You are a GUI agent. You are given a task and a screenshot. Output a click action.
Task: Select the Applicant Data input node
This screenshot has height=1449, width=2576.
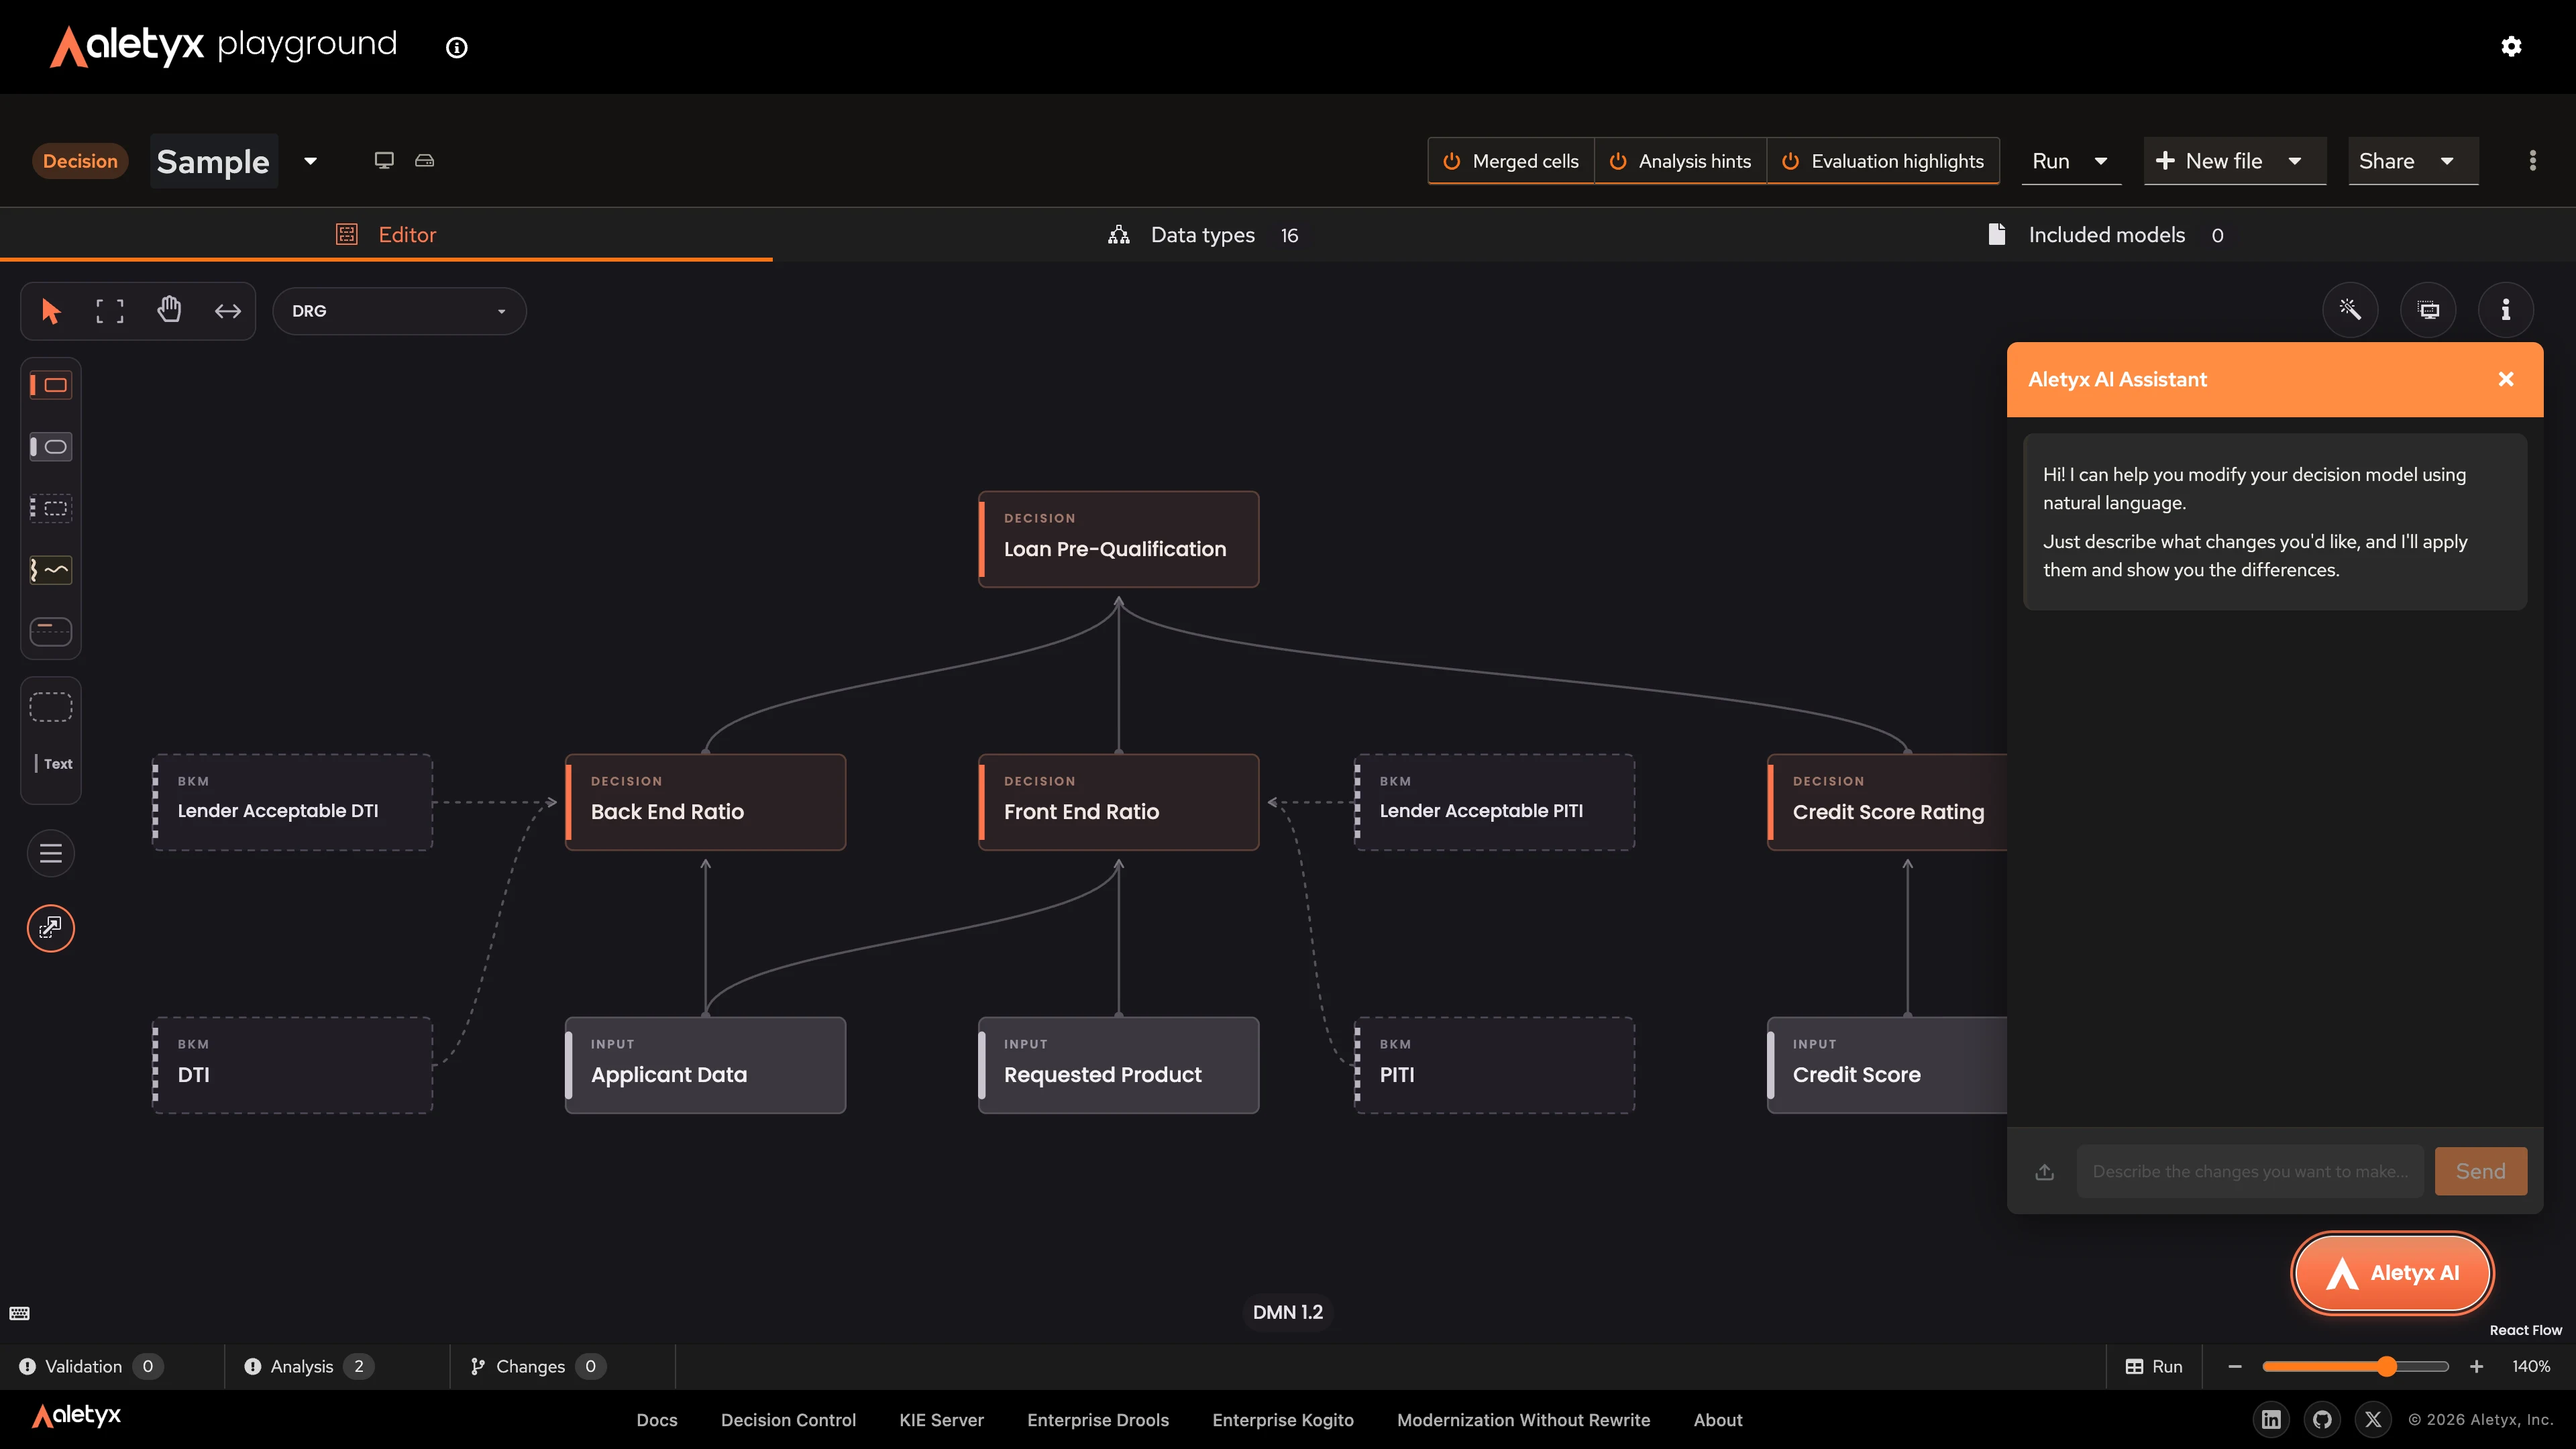coord(705,1065)
